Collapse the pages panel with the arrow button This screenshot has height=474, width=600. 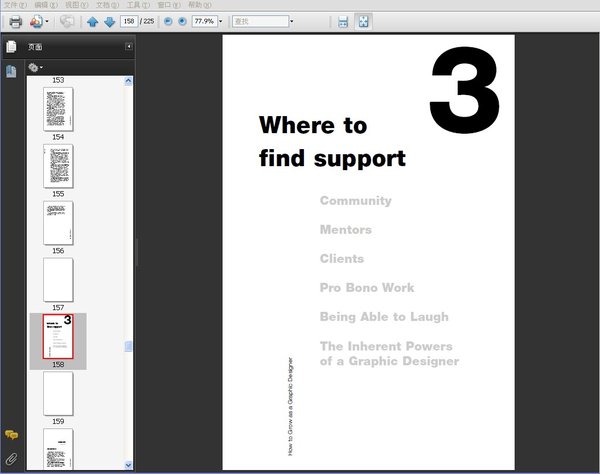129,46
